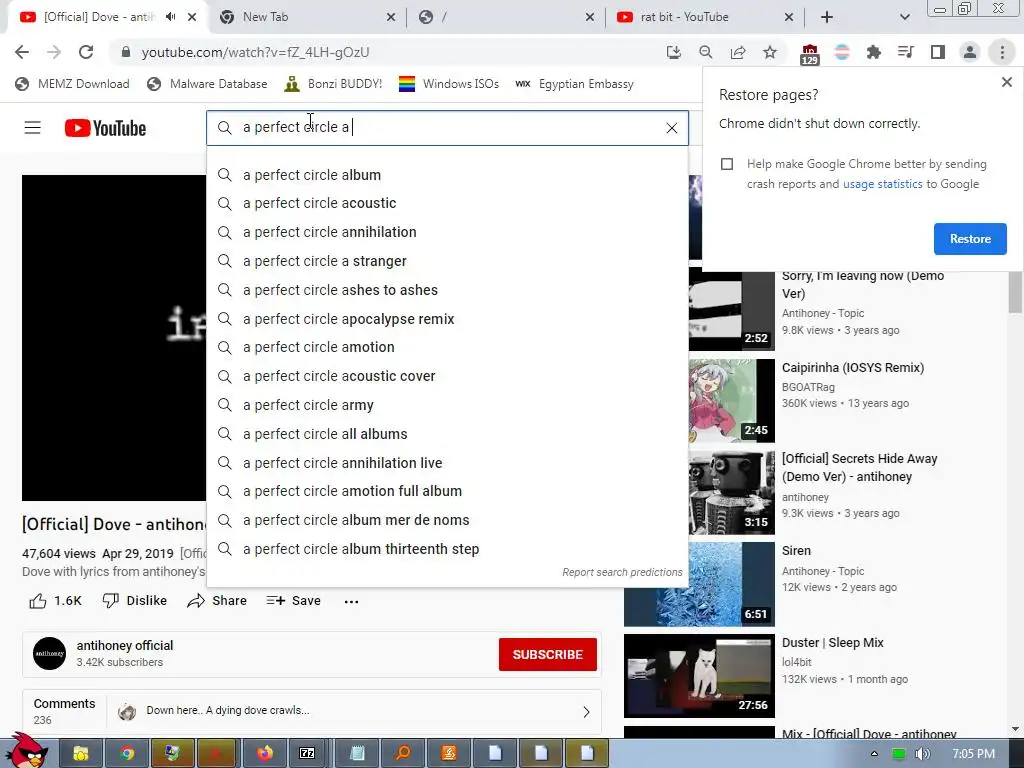The width and height of the screenshot is (1024, 768).
Task: Open the Malware Database bookmark
Action: click(208, 84)
